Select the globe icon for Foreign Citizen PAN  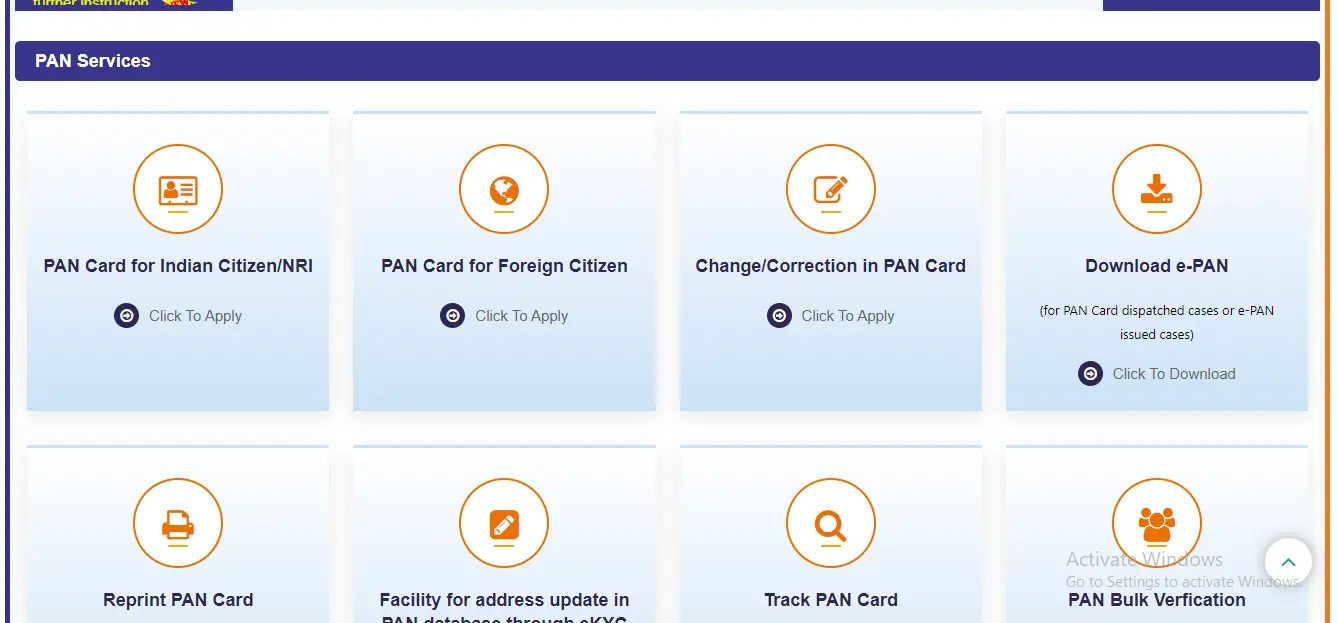(x=504, y=189)
